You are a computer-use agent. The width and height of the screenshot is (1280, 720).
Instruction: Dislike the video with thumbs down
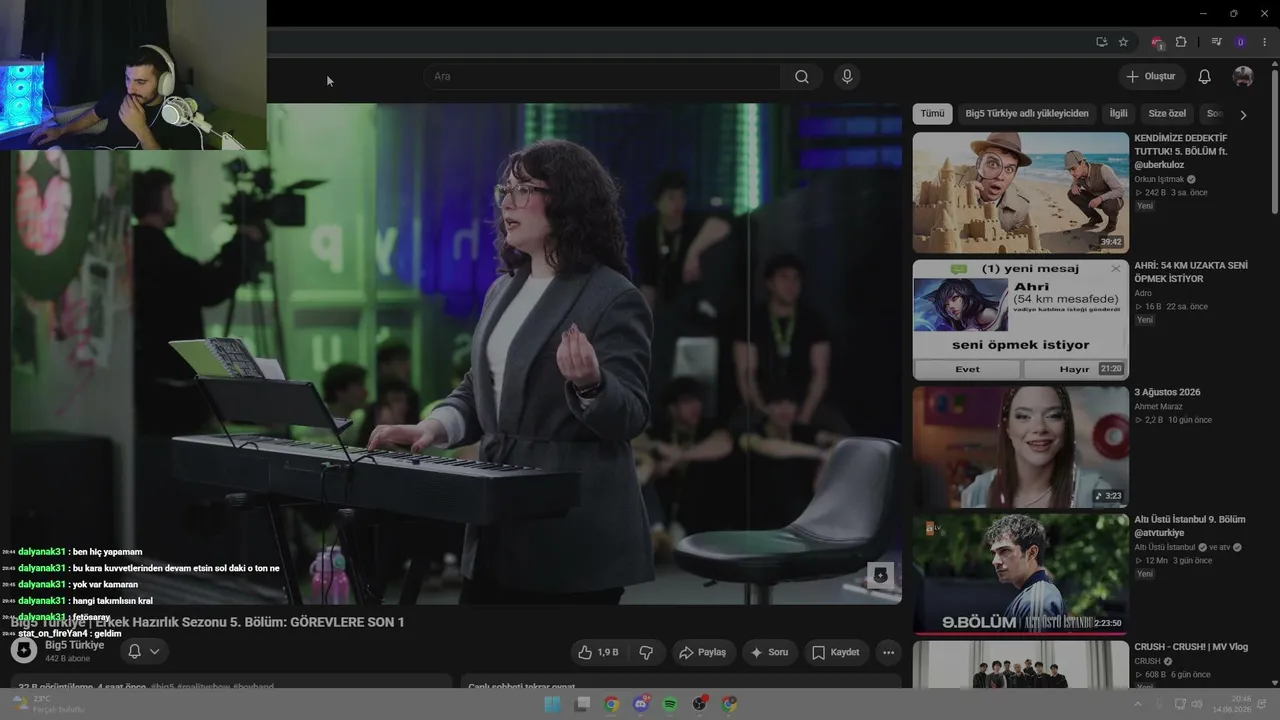pyautogui.click(x=646, y=652)
